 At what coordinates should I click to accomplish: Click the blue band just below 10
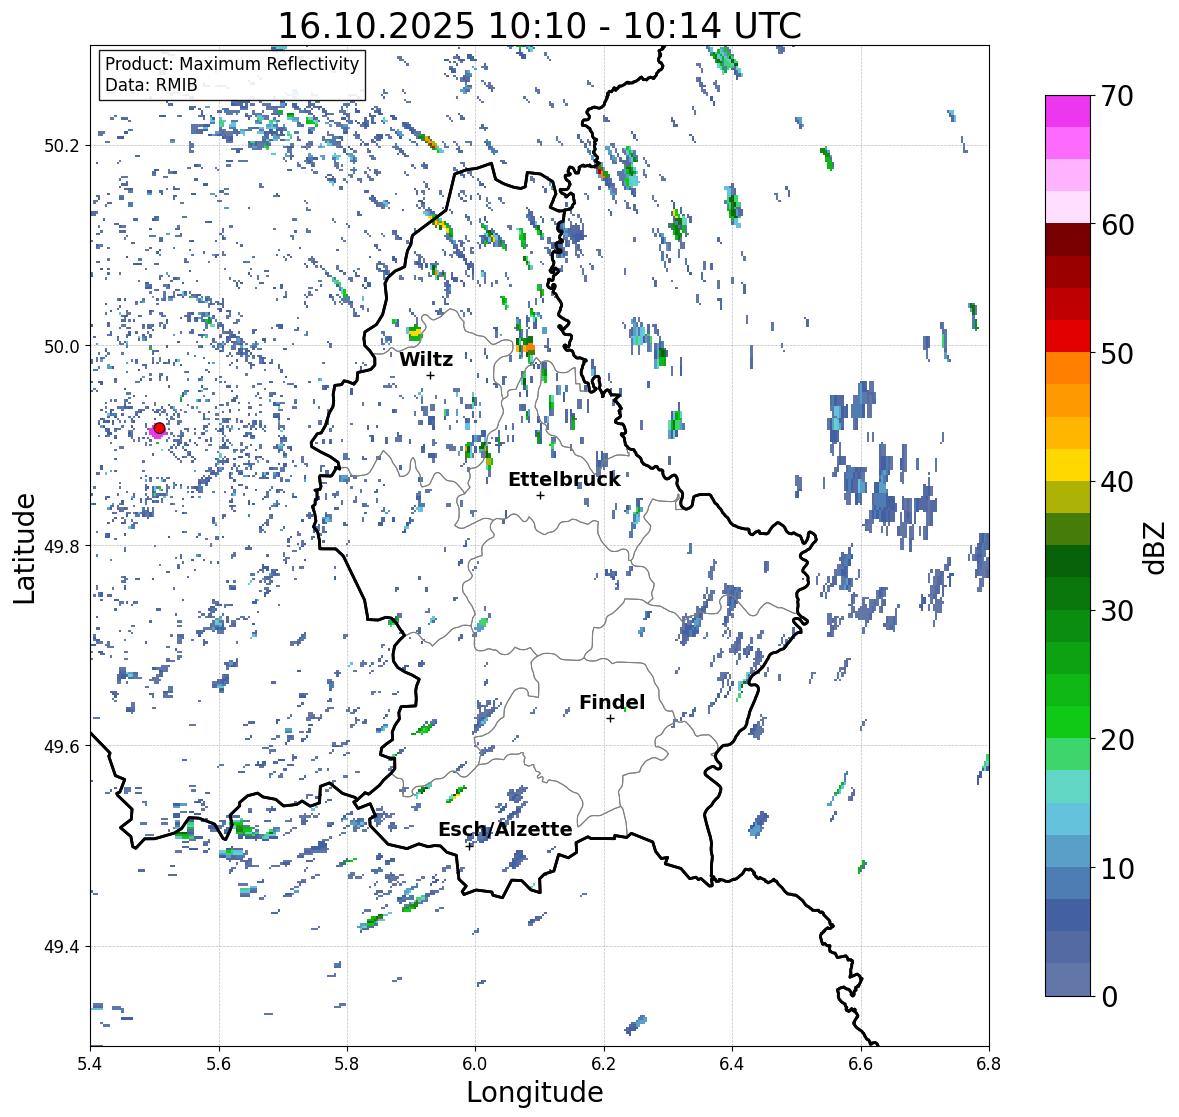coord(1068,882)
